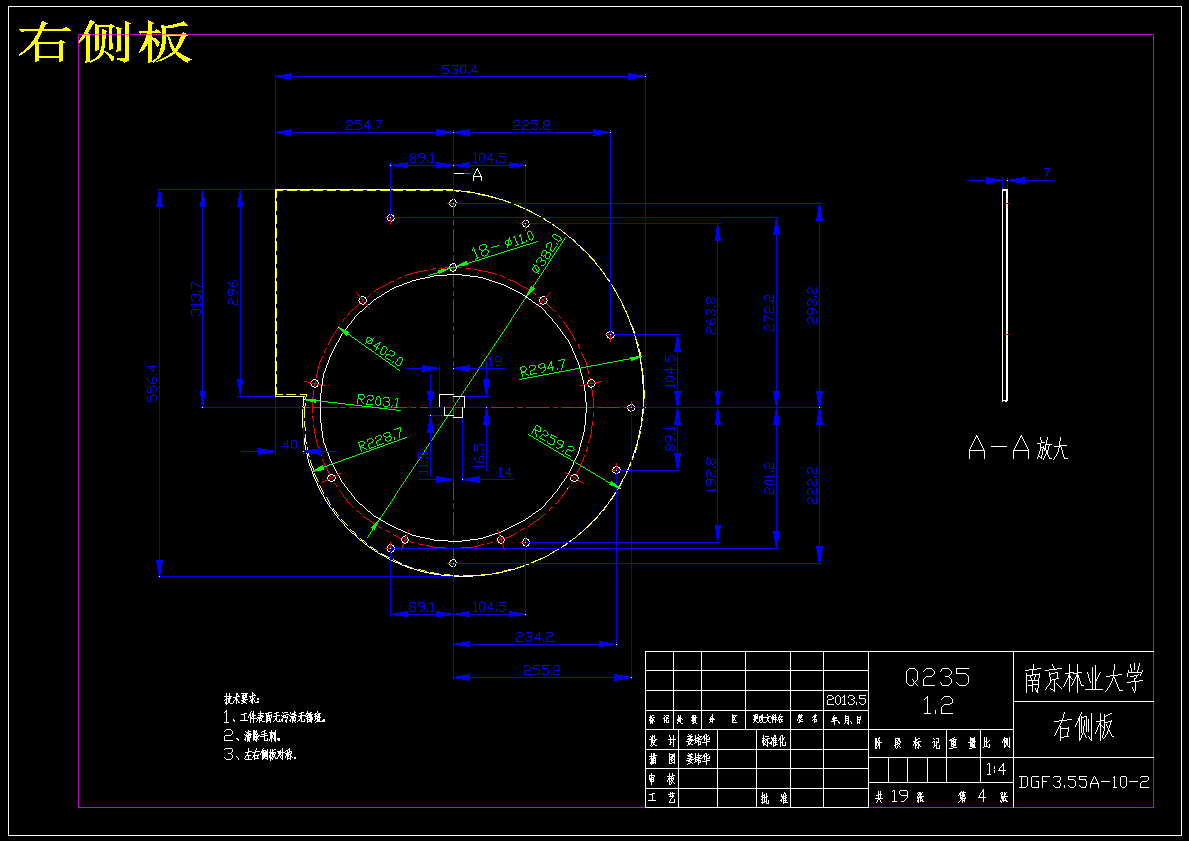Screen dimensions: 1189x841
Task: Click the 1:4 scale value
Action: pyautogui.click(x=996, y=770)
